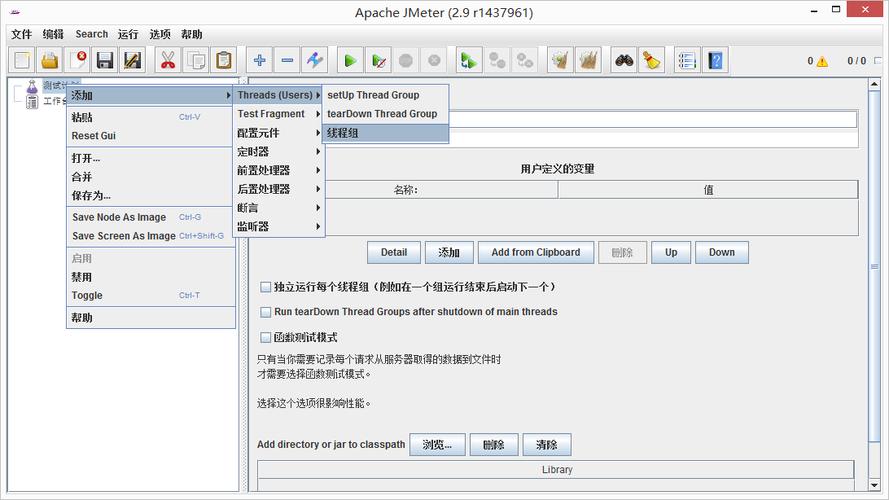
Task: Click the green Start test button
Action: 350,60
